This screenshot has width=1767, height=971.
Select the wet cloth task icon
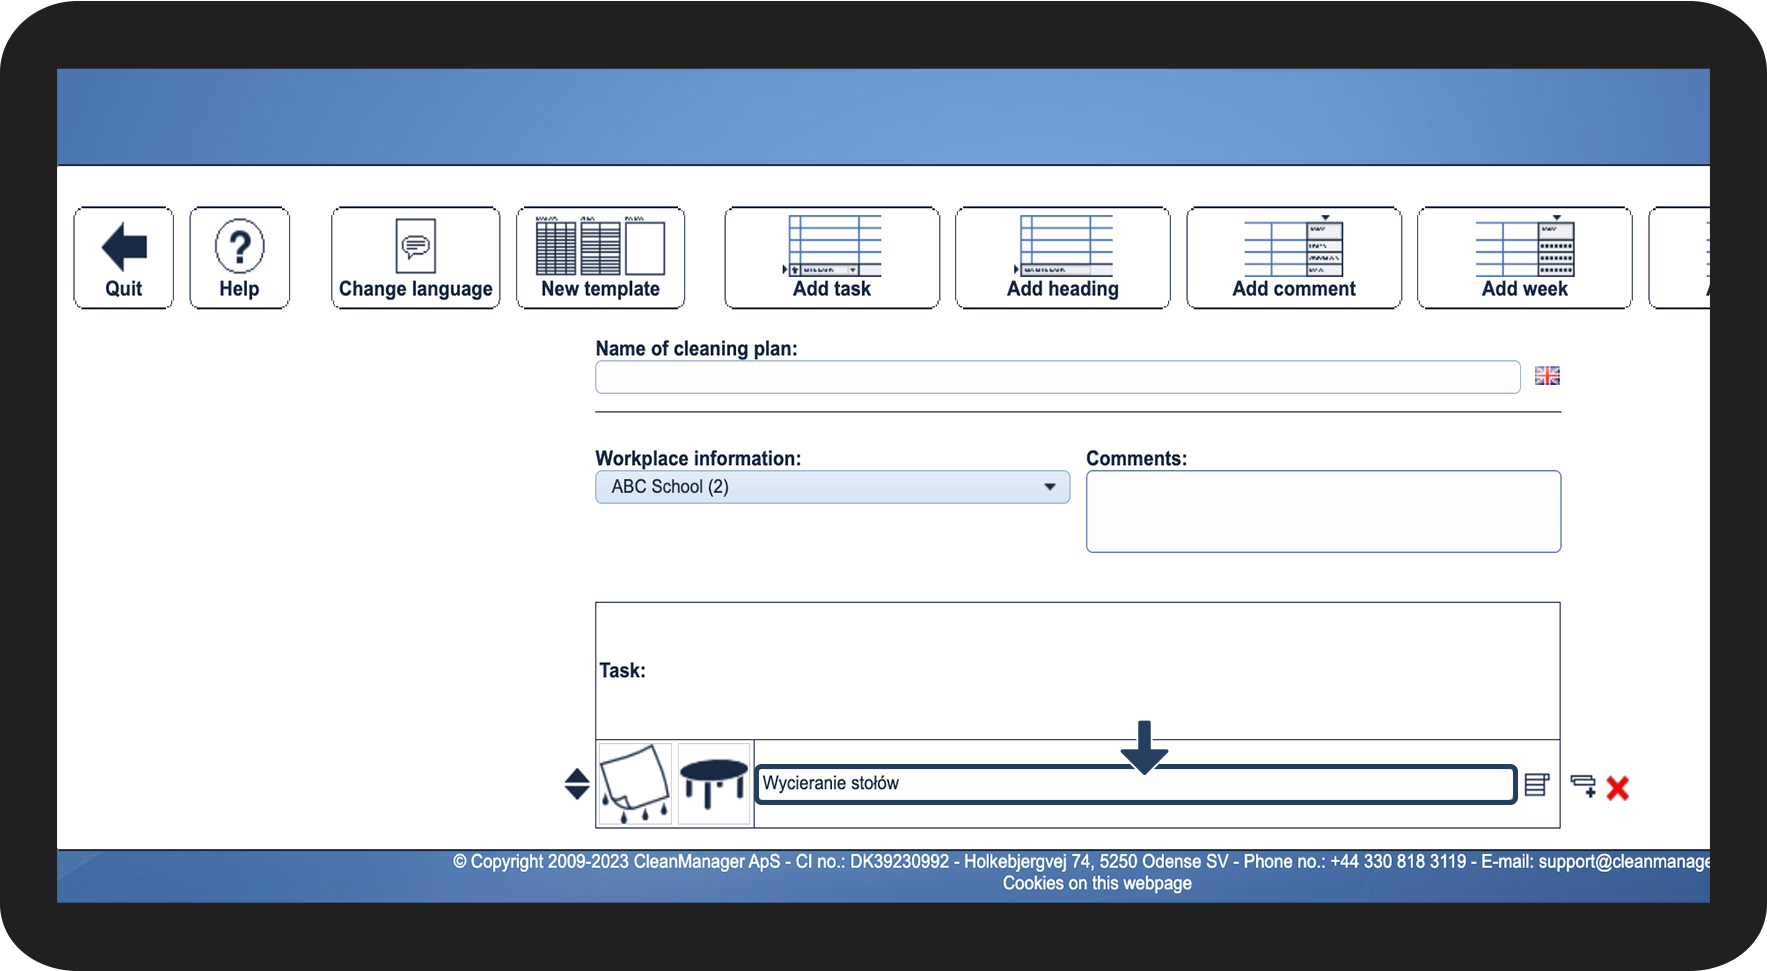click(635, 784)
